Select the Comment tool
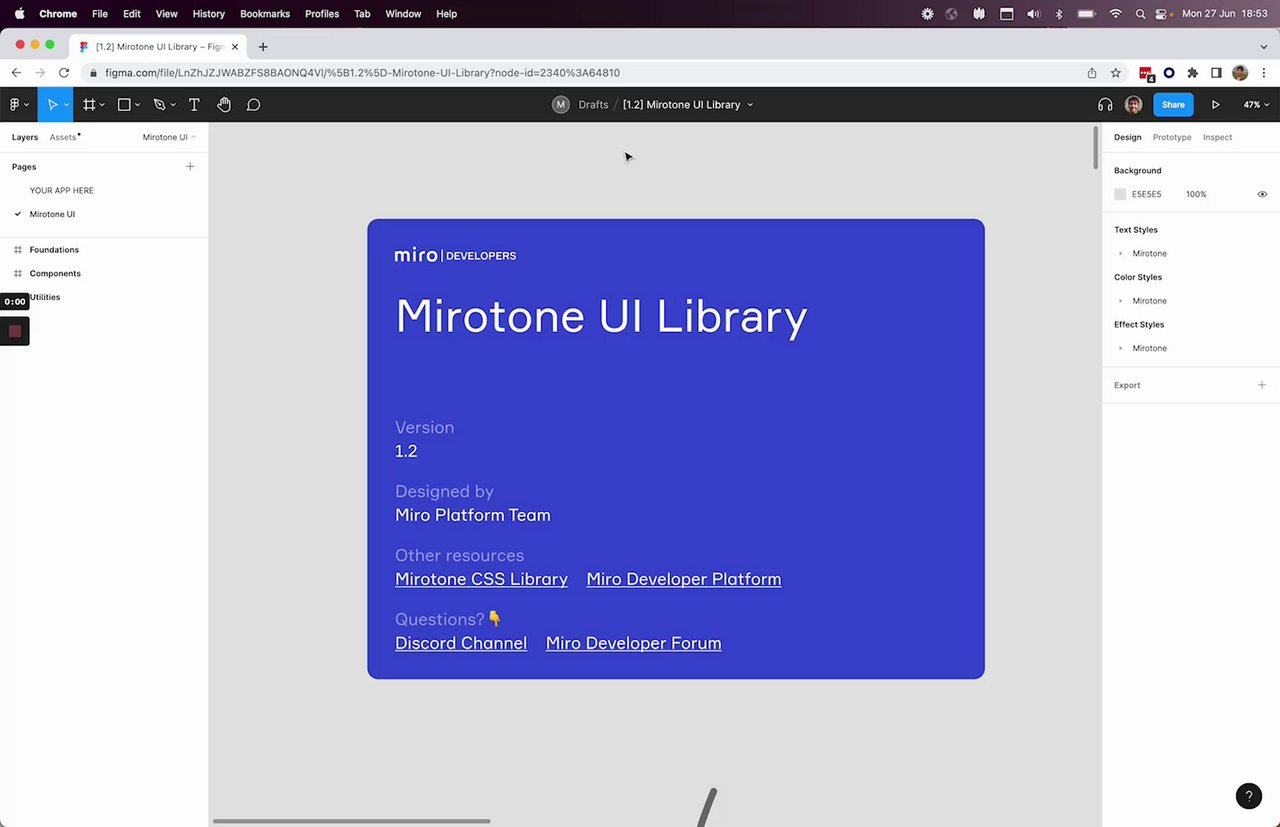The width and height of the screenshot is (1280, 827). point(254,104)
